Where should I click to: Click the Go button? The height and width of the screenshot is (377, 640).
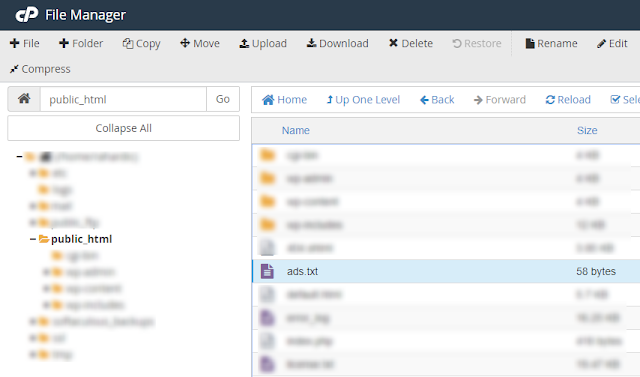(x=223, y=99)
